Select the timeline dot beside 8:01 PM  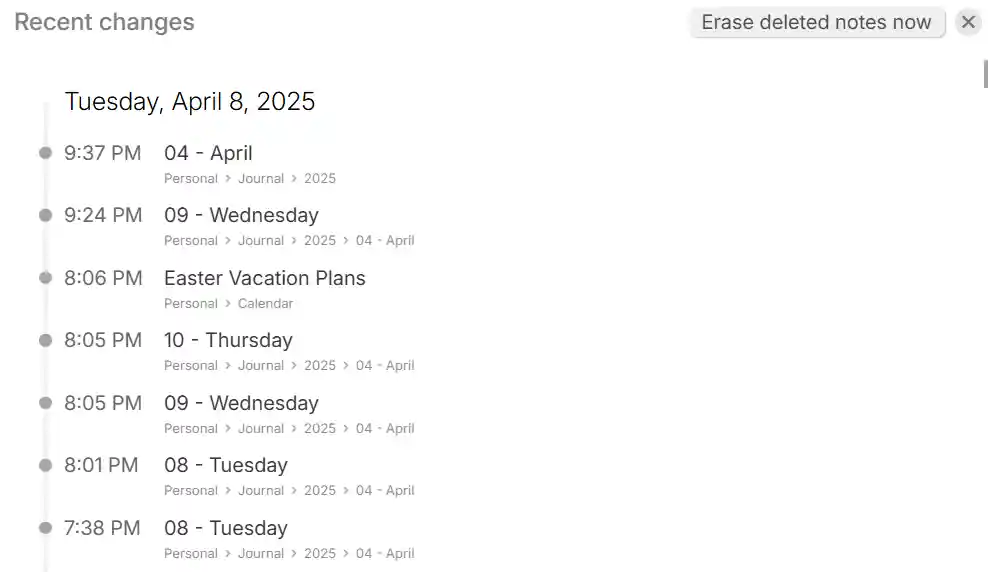click(45, 465)
